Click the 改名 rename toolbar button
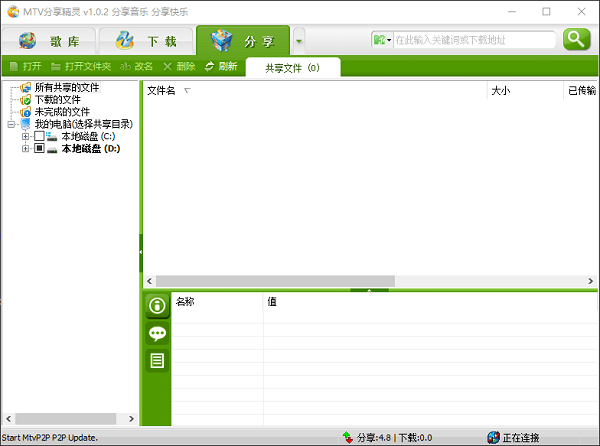 pyautogui.click(x=136, y=67)
